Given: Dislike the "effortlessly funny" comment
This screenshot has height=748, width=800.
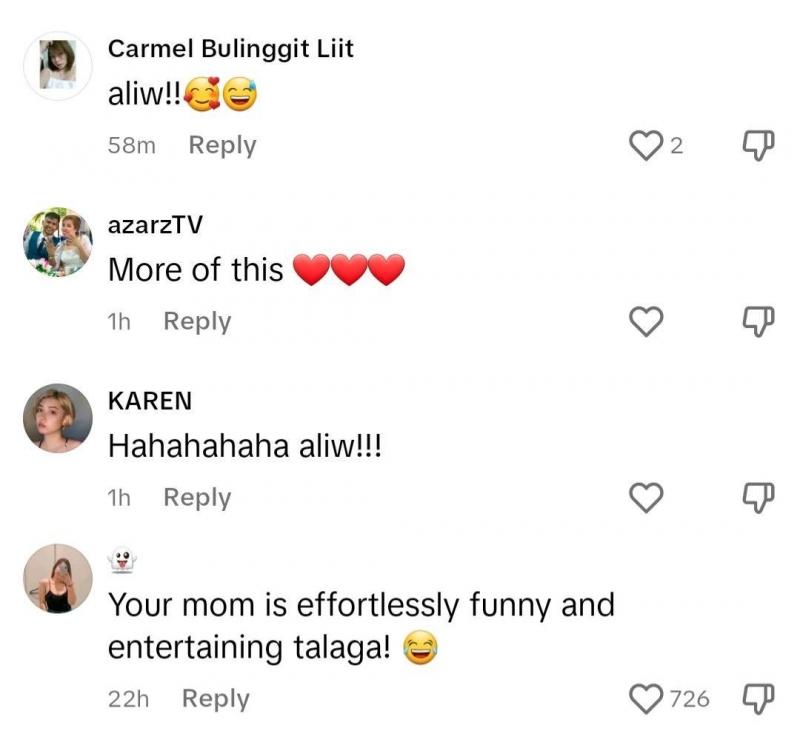Looking at the screenshot, I should [759, 698].
